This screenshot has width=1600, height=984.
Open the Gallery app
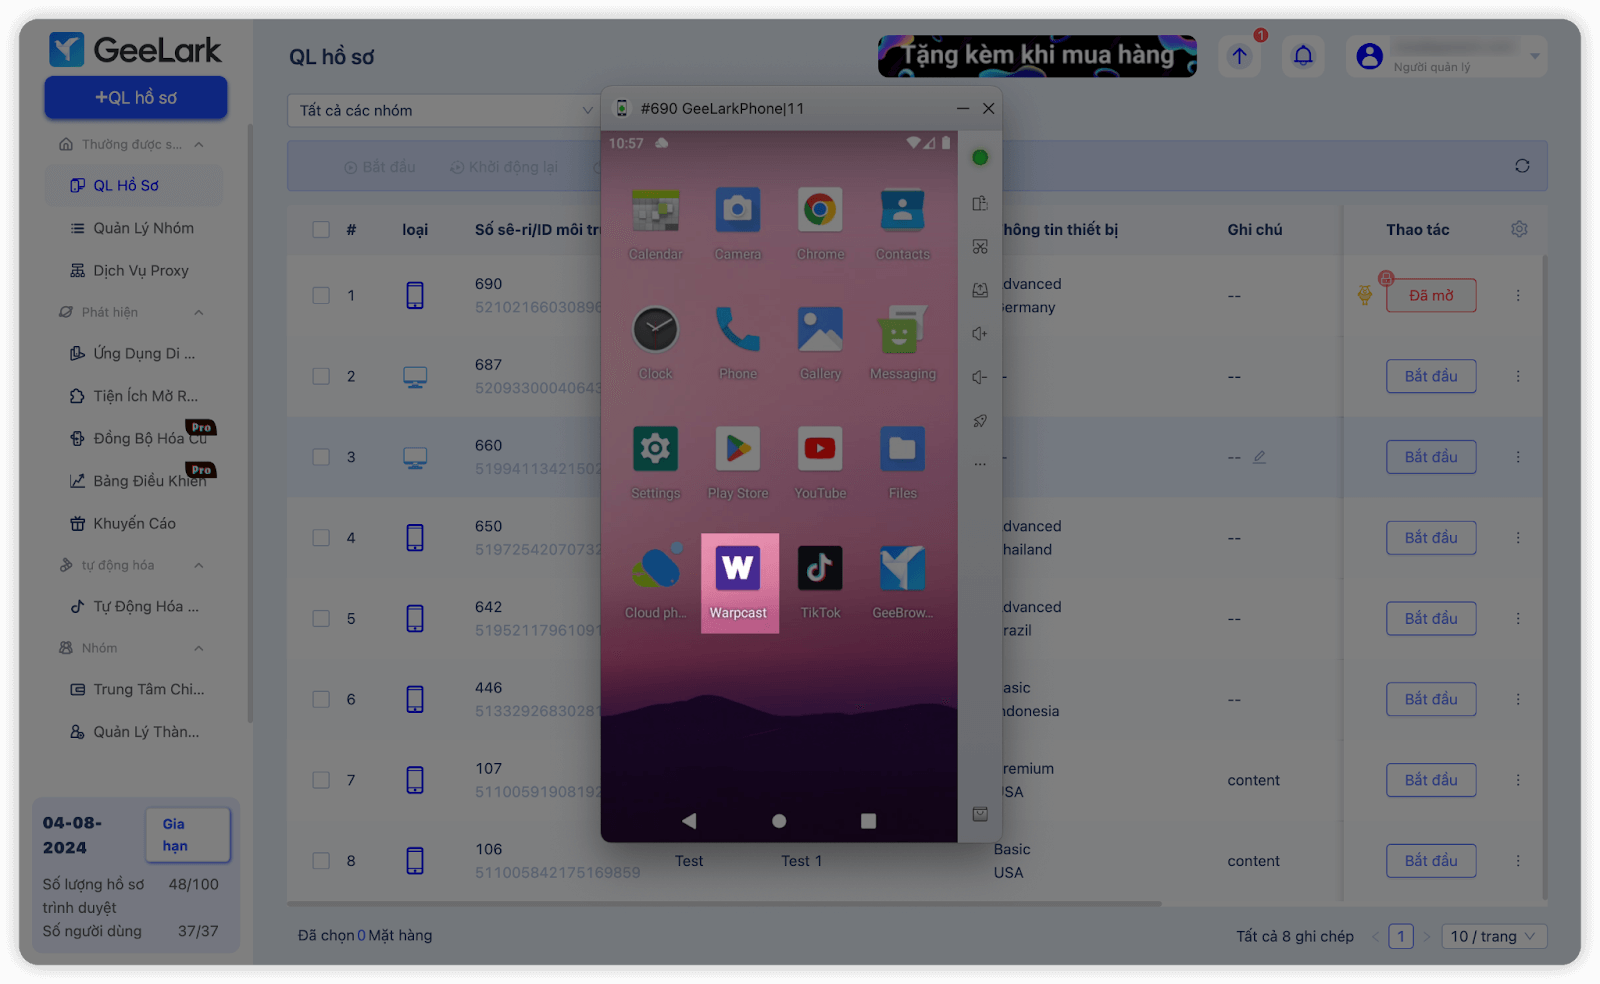tap(820, 342)
